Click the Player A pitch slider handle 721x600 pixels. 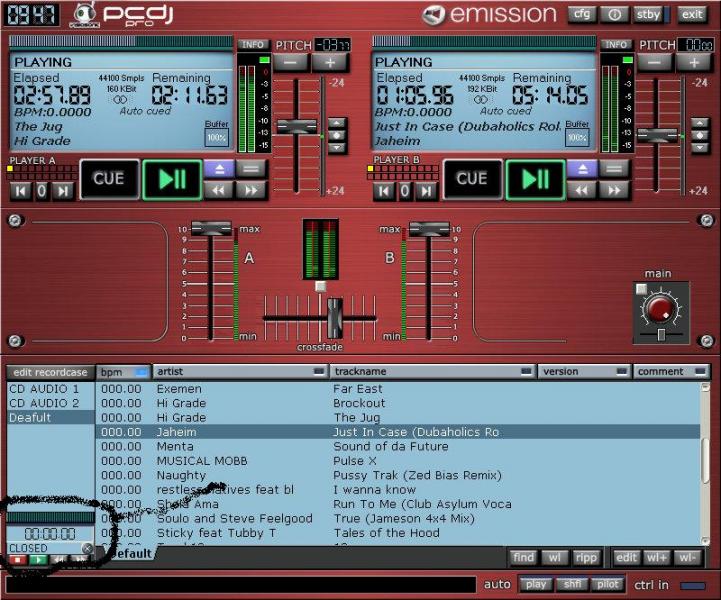tap(297, 126)
